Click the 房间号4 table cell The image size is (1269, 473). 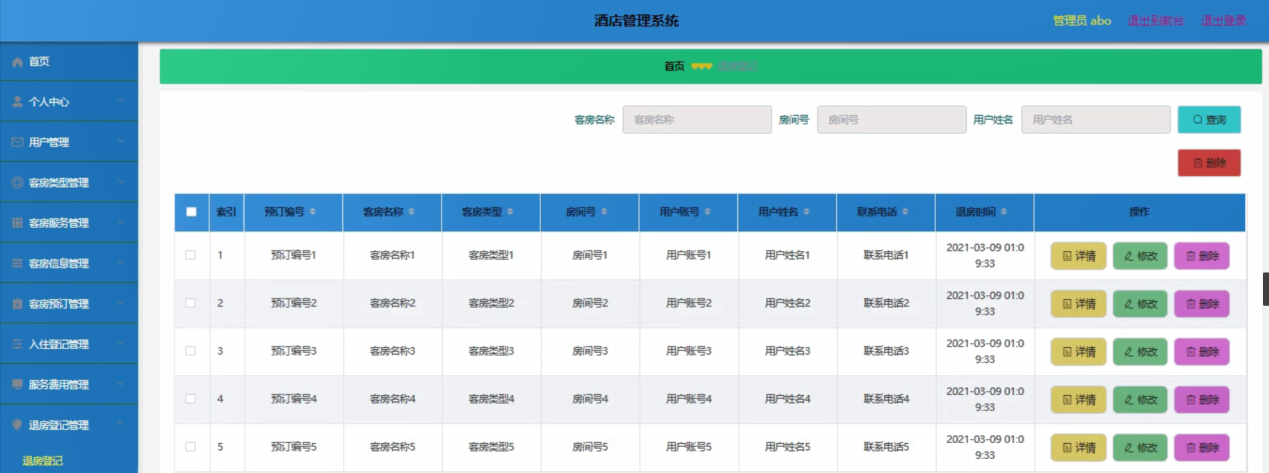(x=590, y=399)
